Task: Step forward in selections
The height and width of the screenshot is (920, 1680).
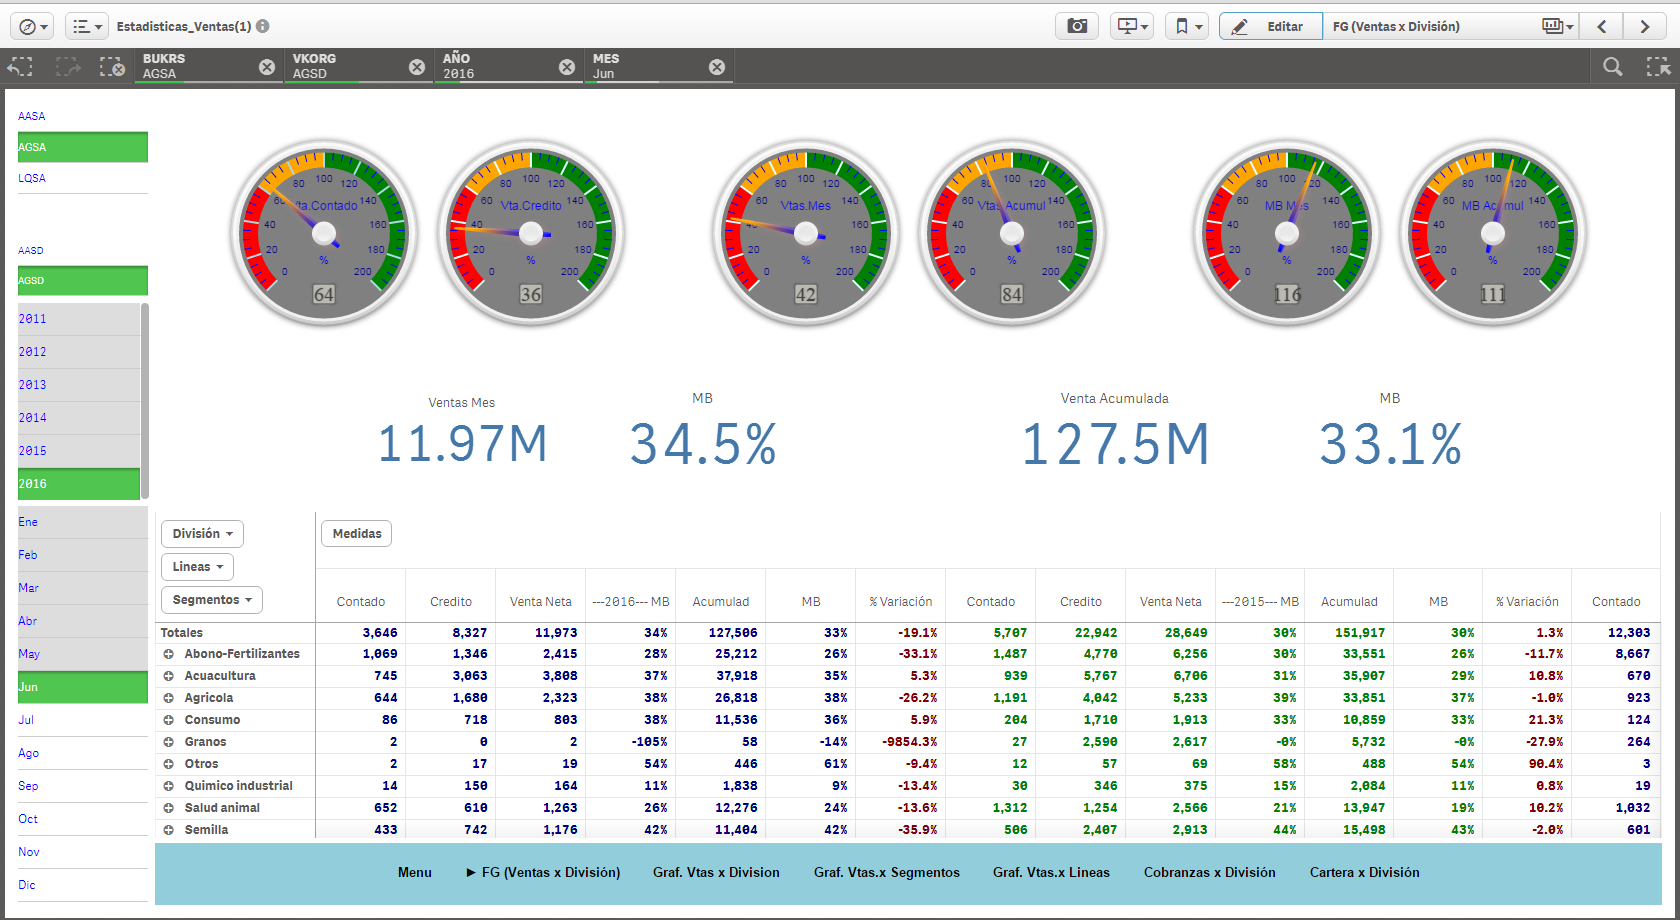Action: [x=67, y=67]
